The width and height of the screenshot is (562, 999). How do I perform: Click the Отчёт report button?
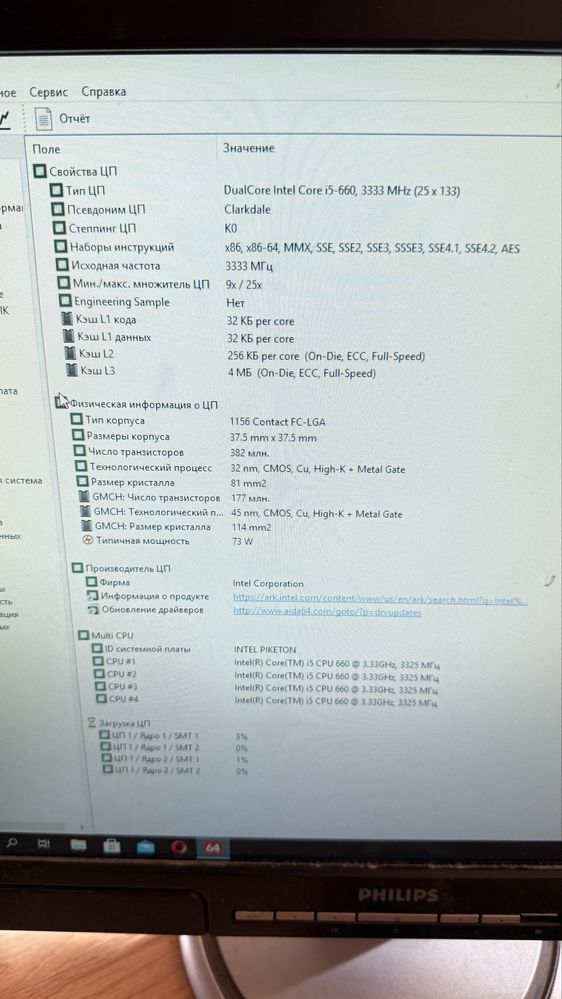pyautogui.click(x=75, y=119)
